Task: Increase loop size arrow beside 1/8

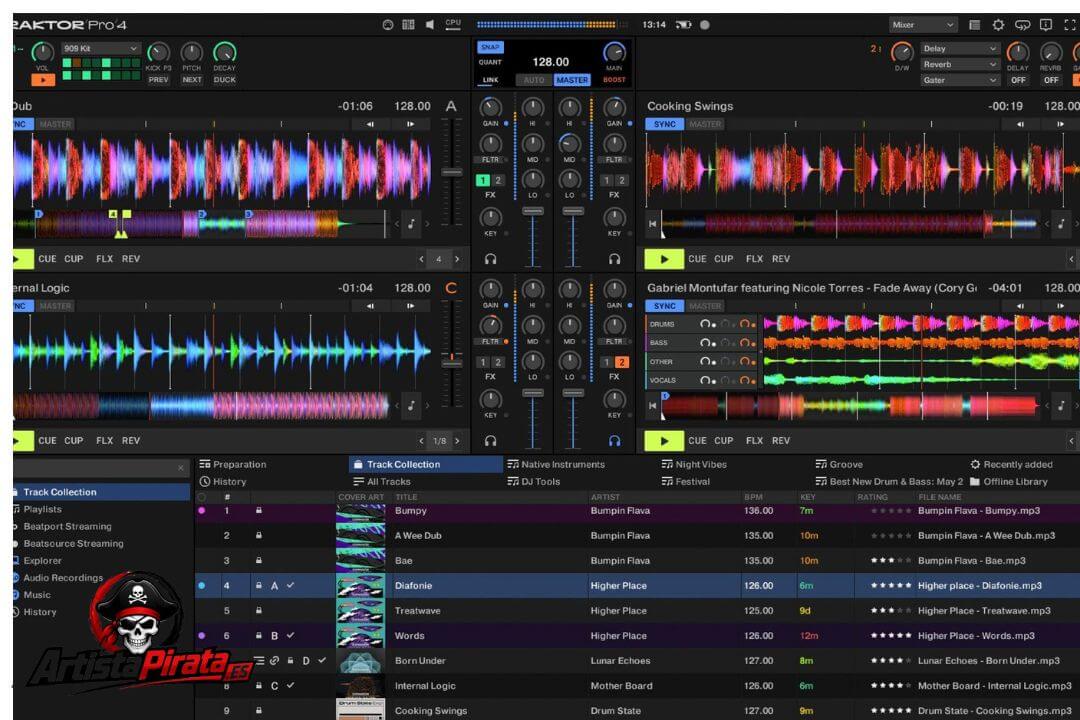Action: [x=457, y=441]
